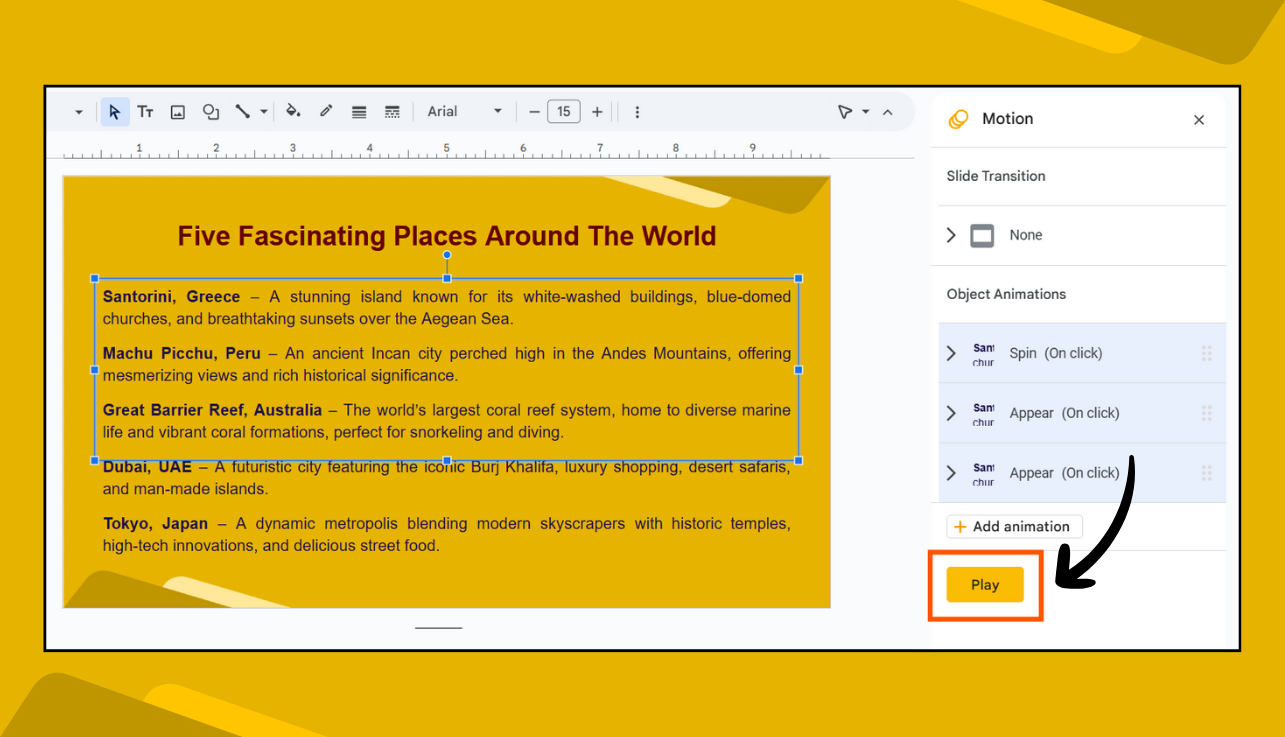This screenshot has height=737, width=1285.
Task: Add a new animation
Action: (x=1013, y=526)
